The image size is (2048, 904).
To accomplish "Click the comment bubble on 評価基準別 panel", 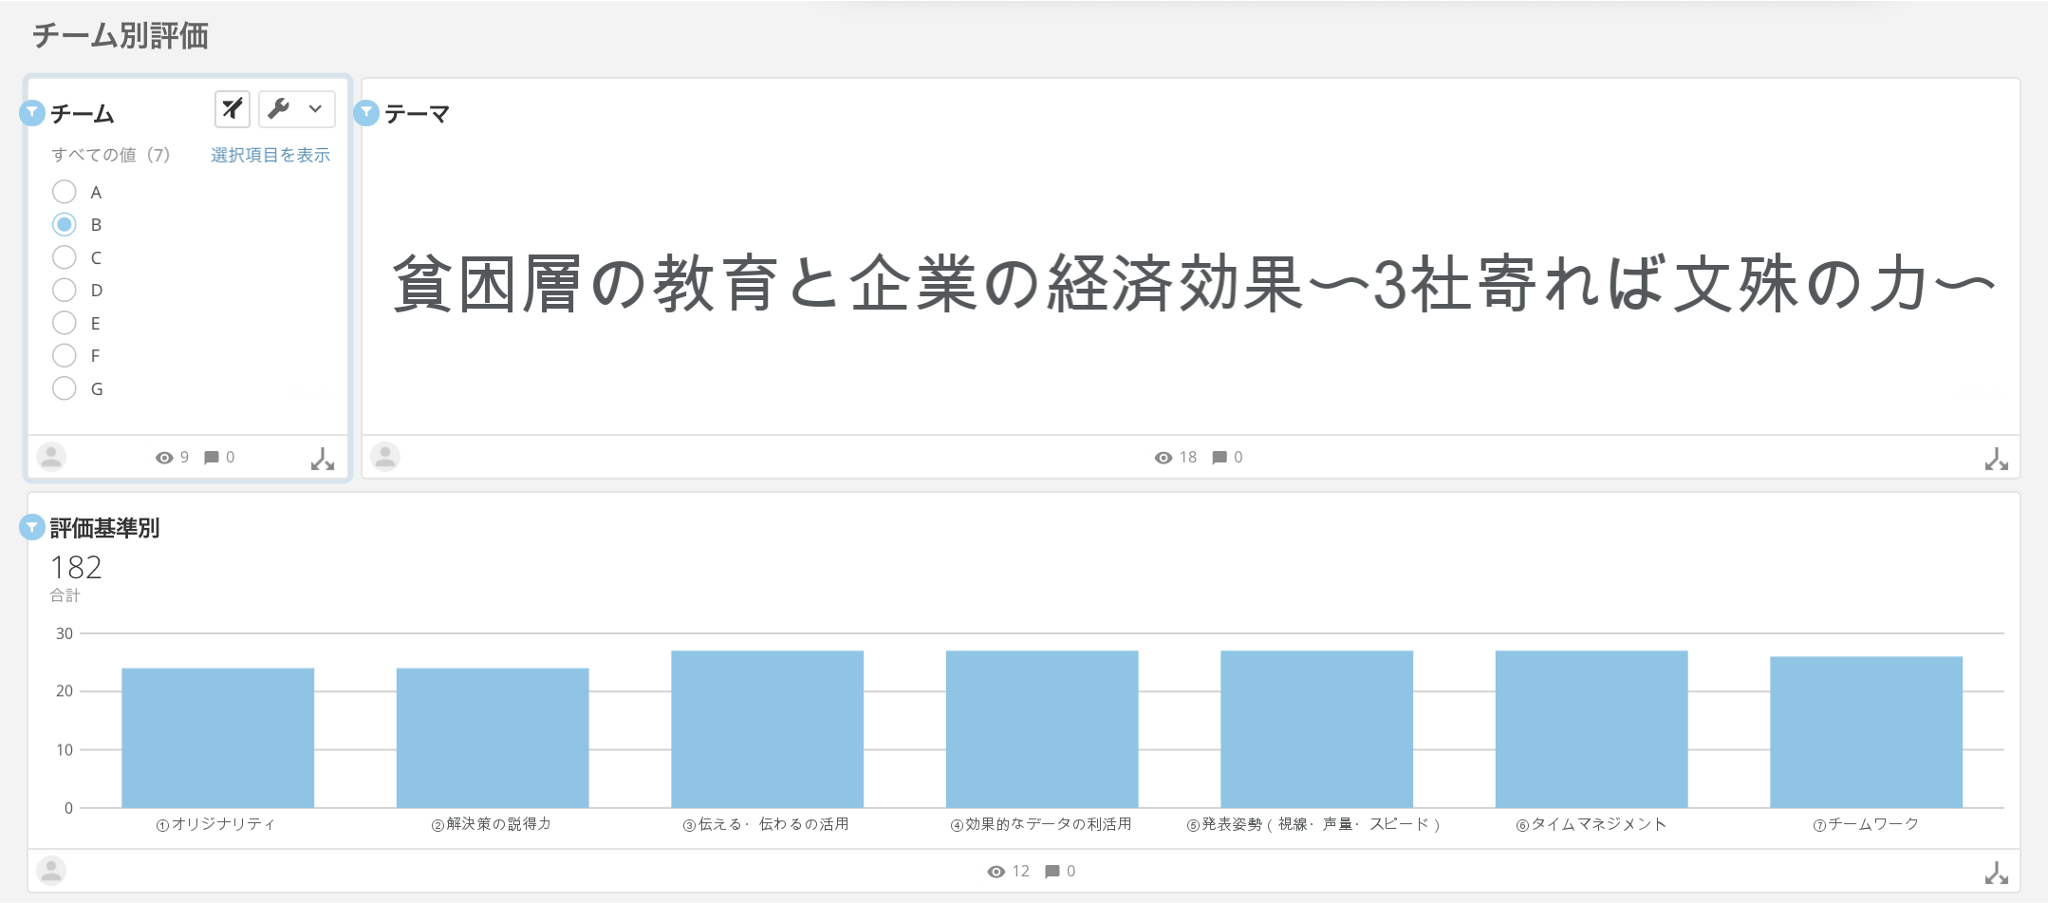I will click(1052, 871).
